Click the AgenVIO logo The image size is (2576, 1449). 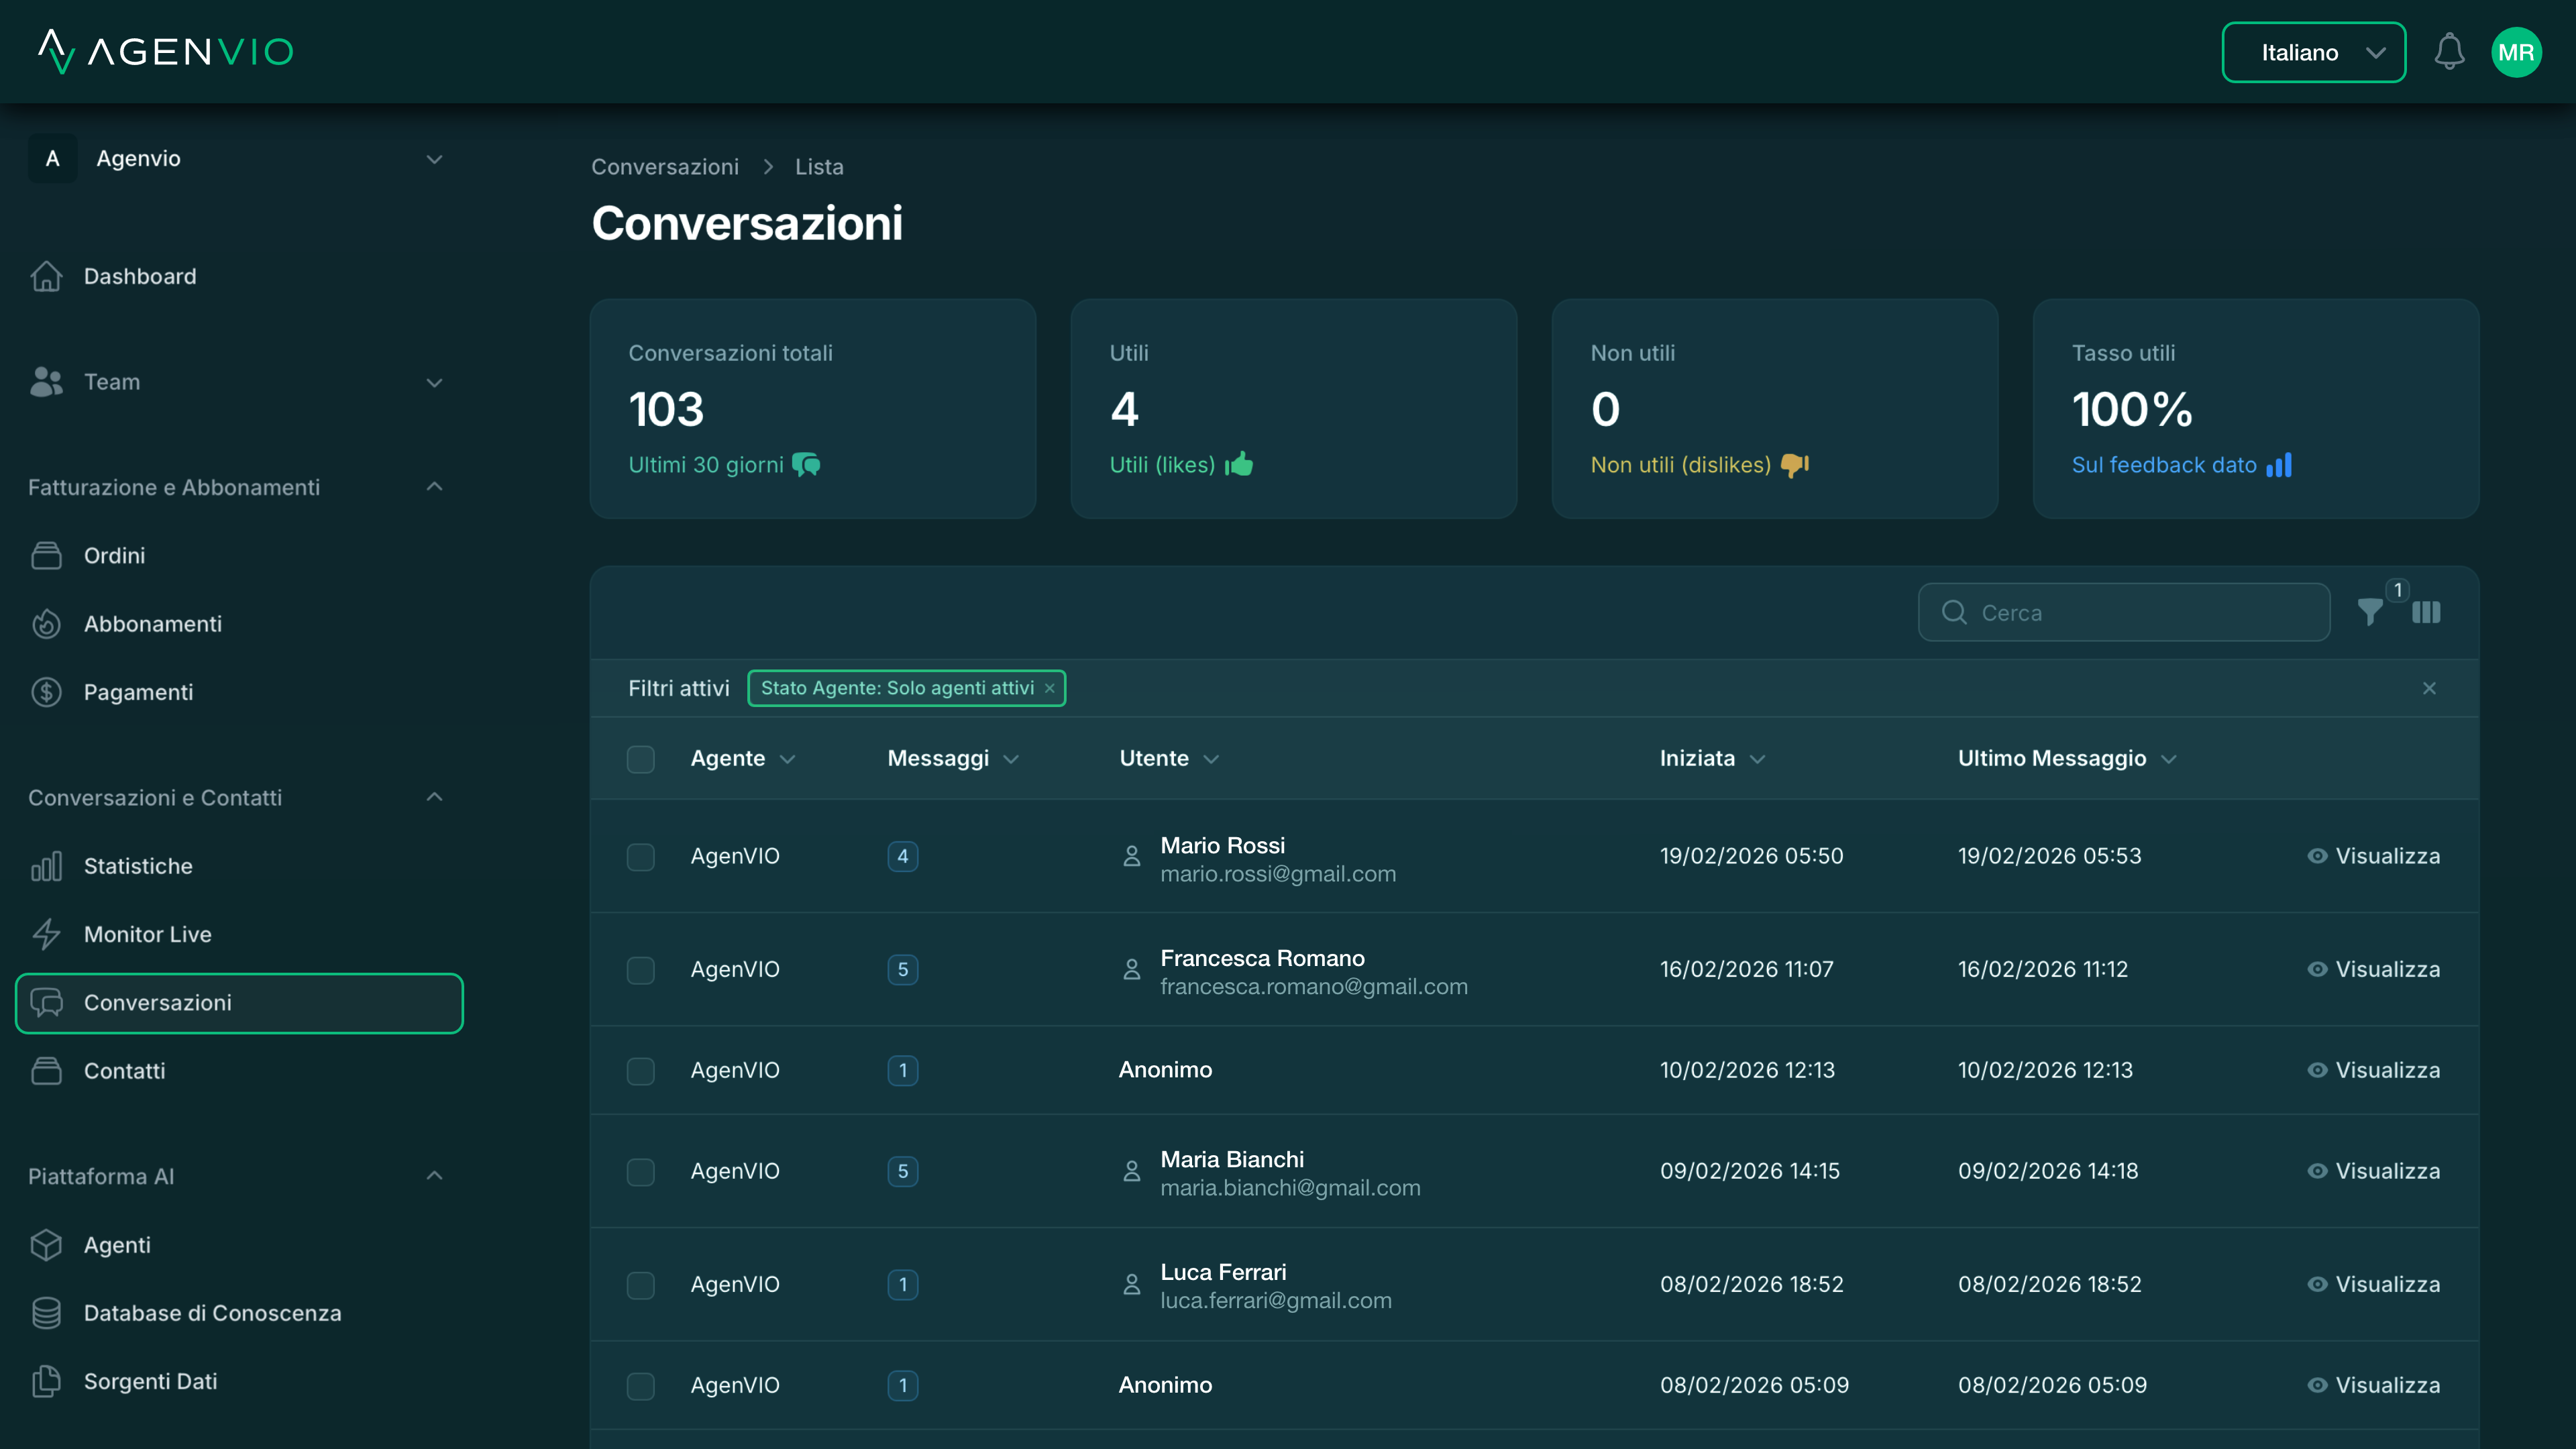[x=163, y=52]
